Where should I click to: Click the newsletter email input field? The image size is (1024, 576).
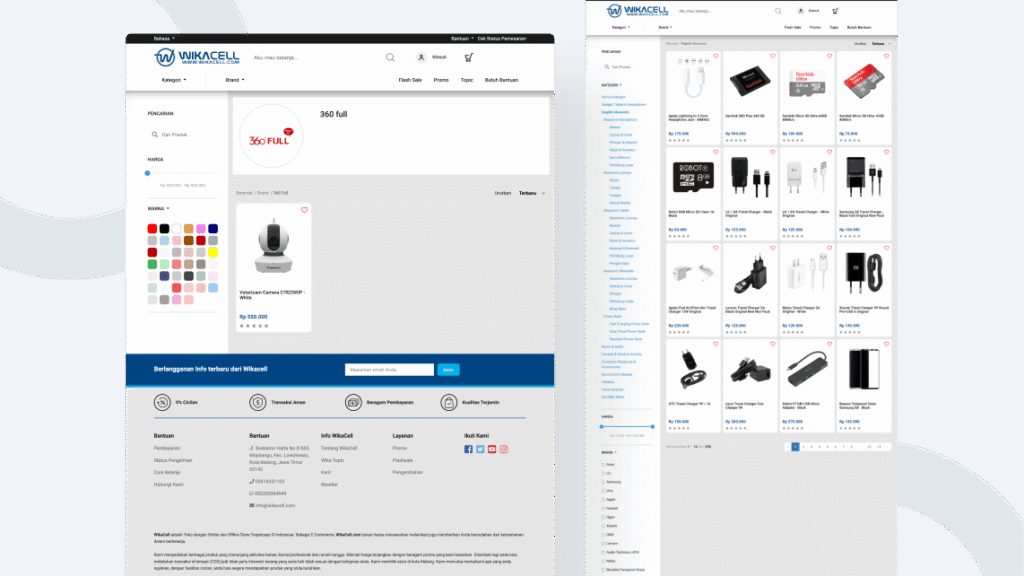click(x=389, y=370)
